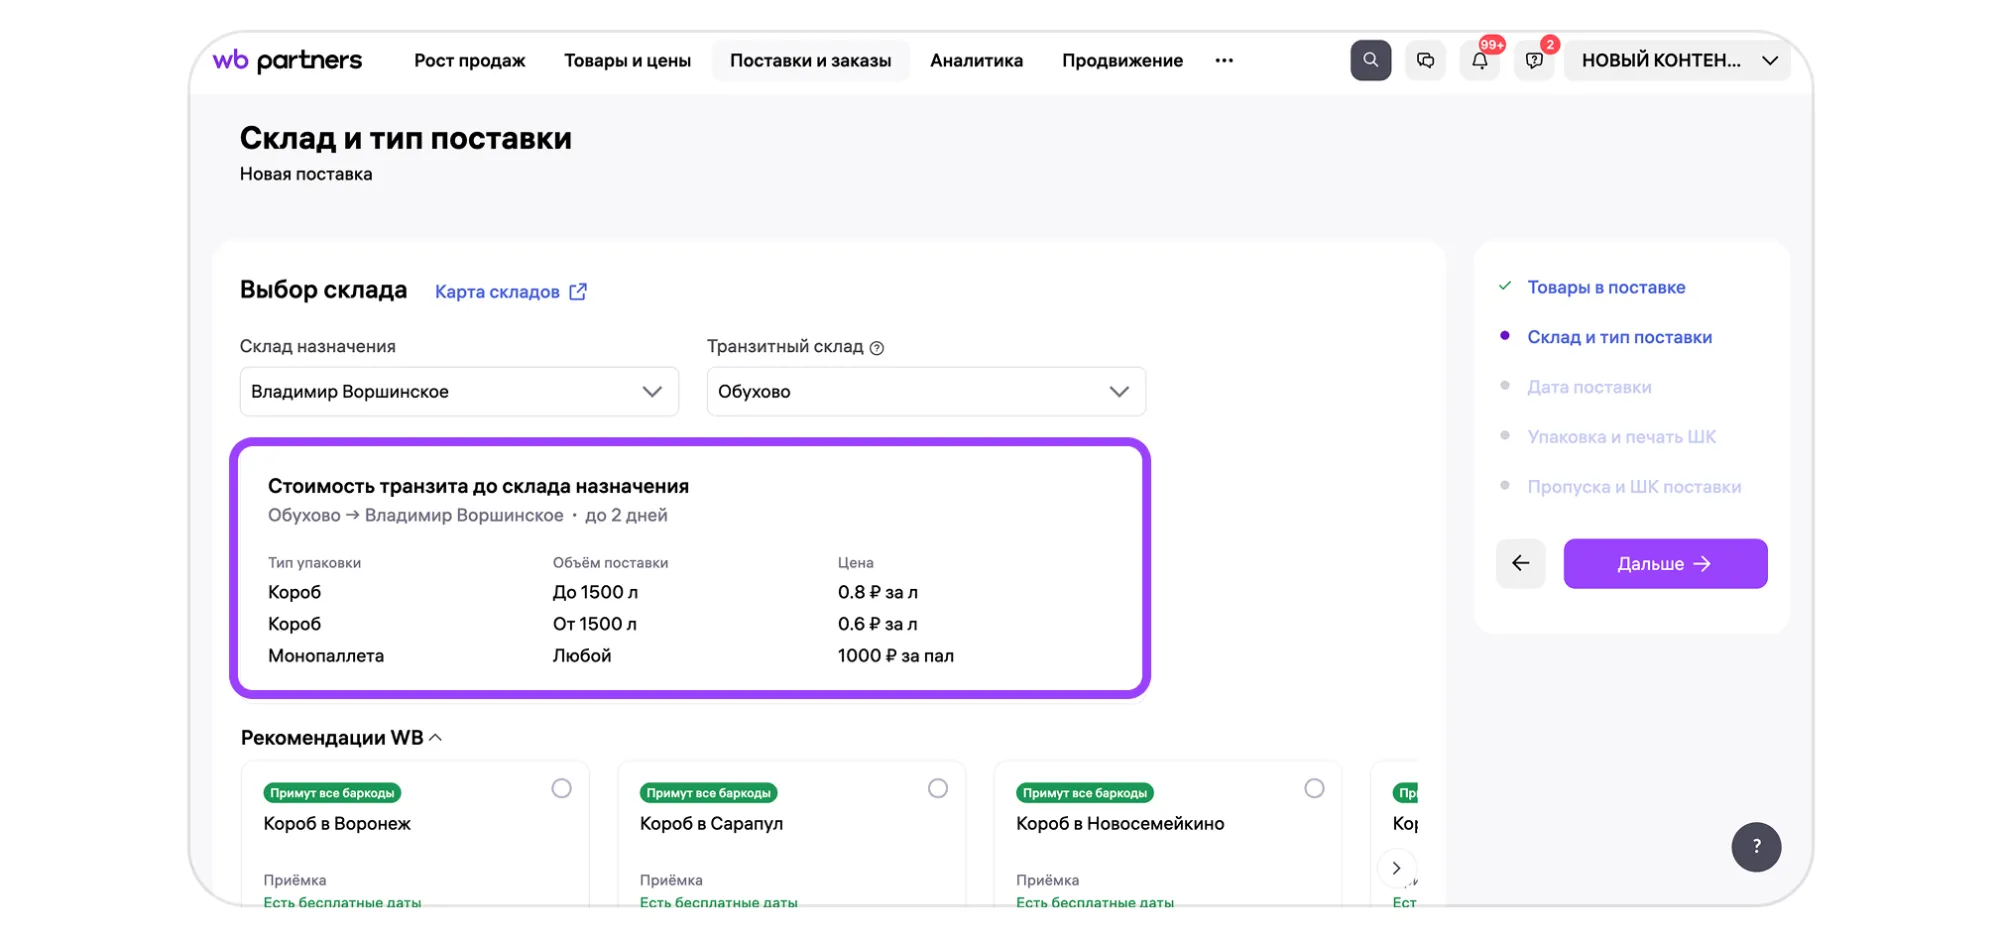
Task: Select the Короб в Новосемейкино radio button
Action: coord(1314,789)
